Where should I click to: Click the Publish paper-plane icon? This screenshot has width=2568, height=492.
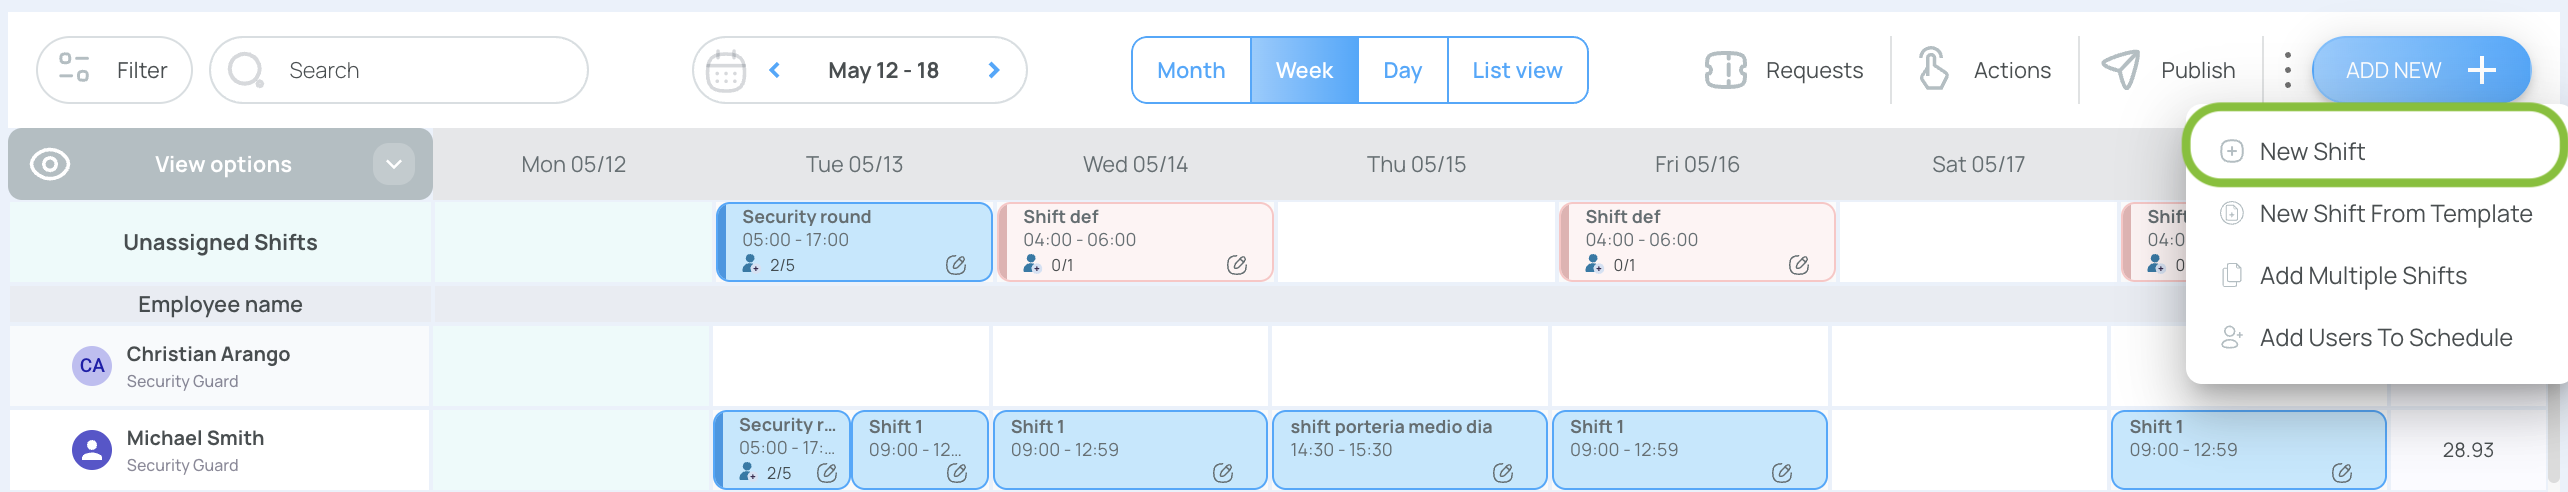click(x=2120, y=70)
